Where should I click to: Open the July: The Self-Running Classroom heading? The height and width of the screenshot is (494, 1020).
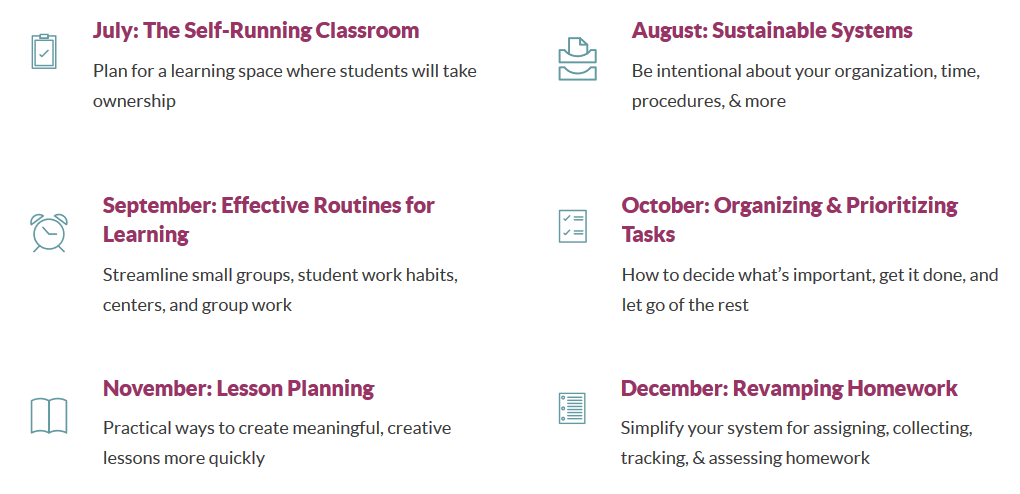[x=256, y=31]
